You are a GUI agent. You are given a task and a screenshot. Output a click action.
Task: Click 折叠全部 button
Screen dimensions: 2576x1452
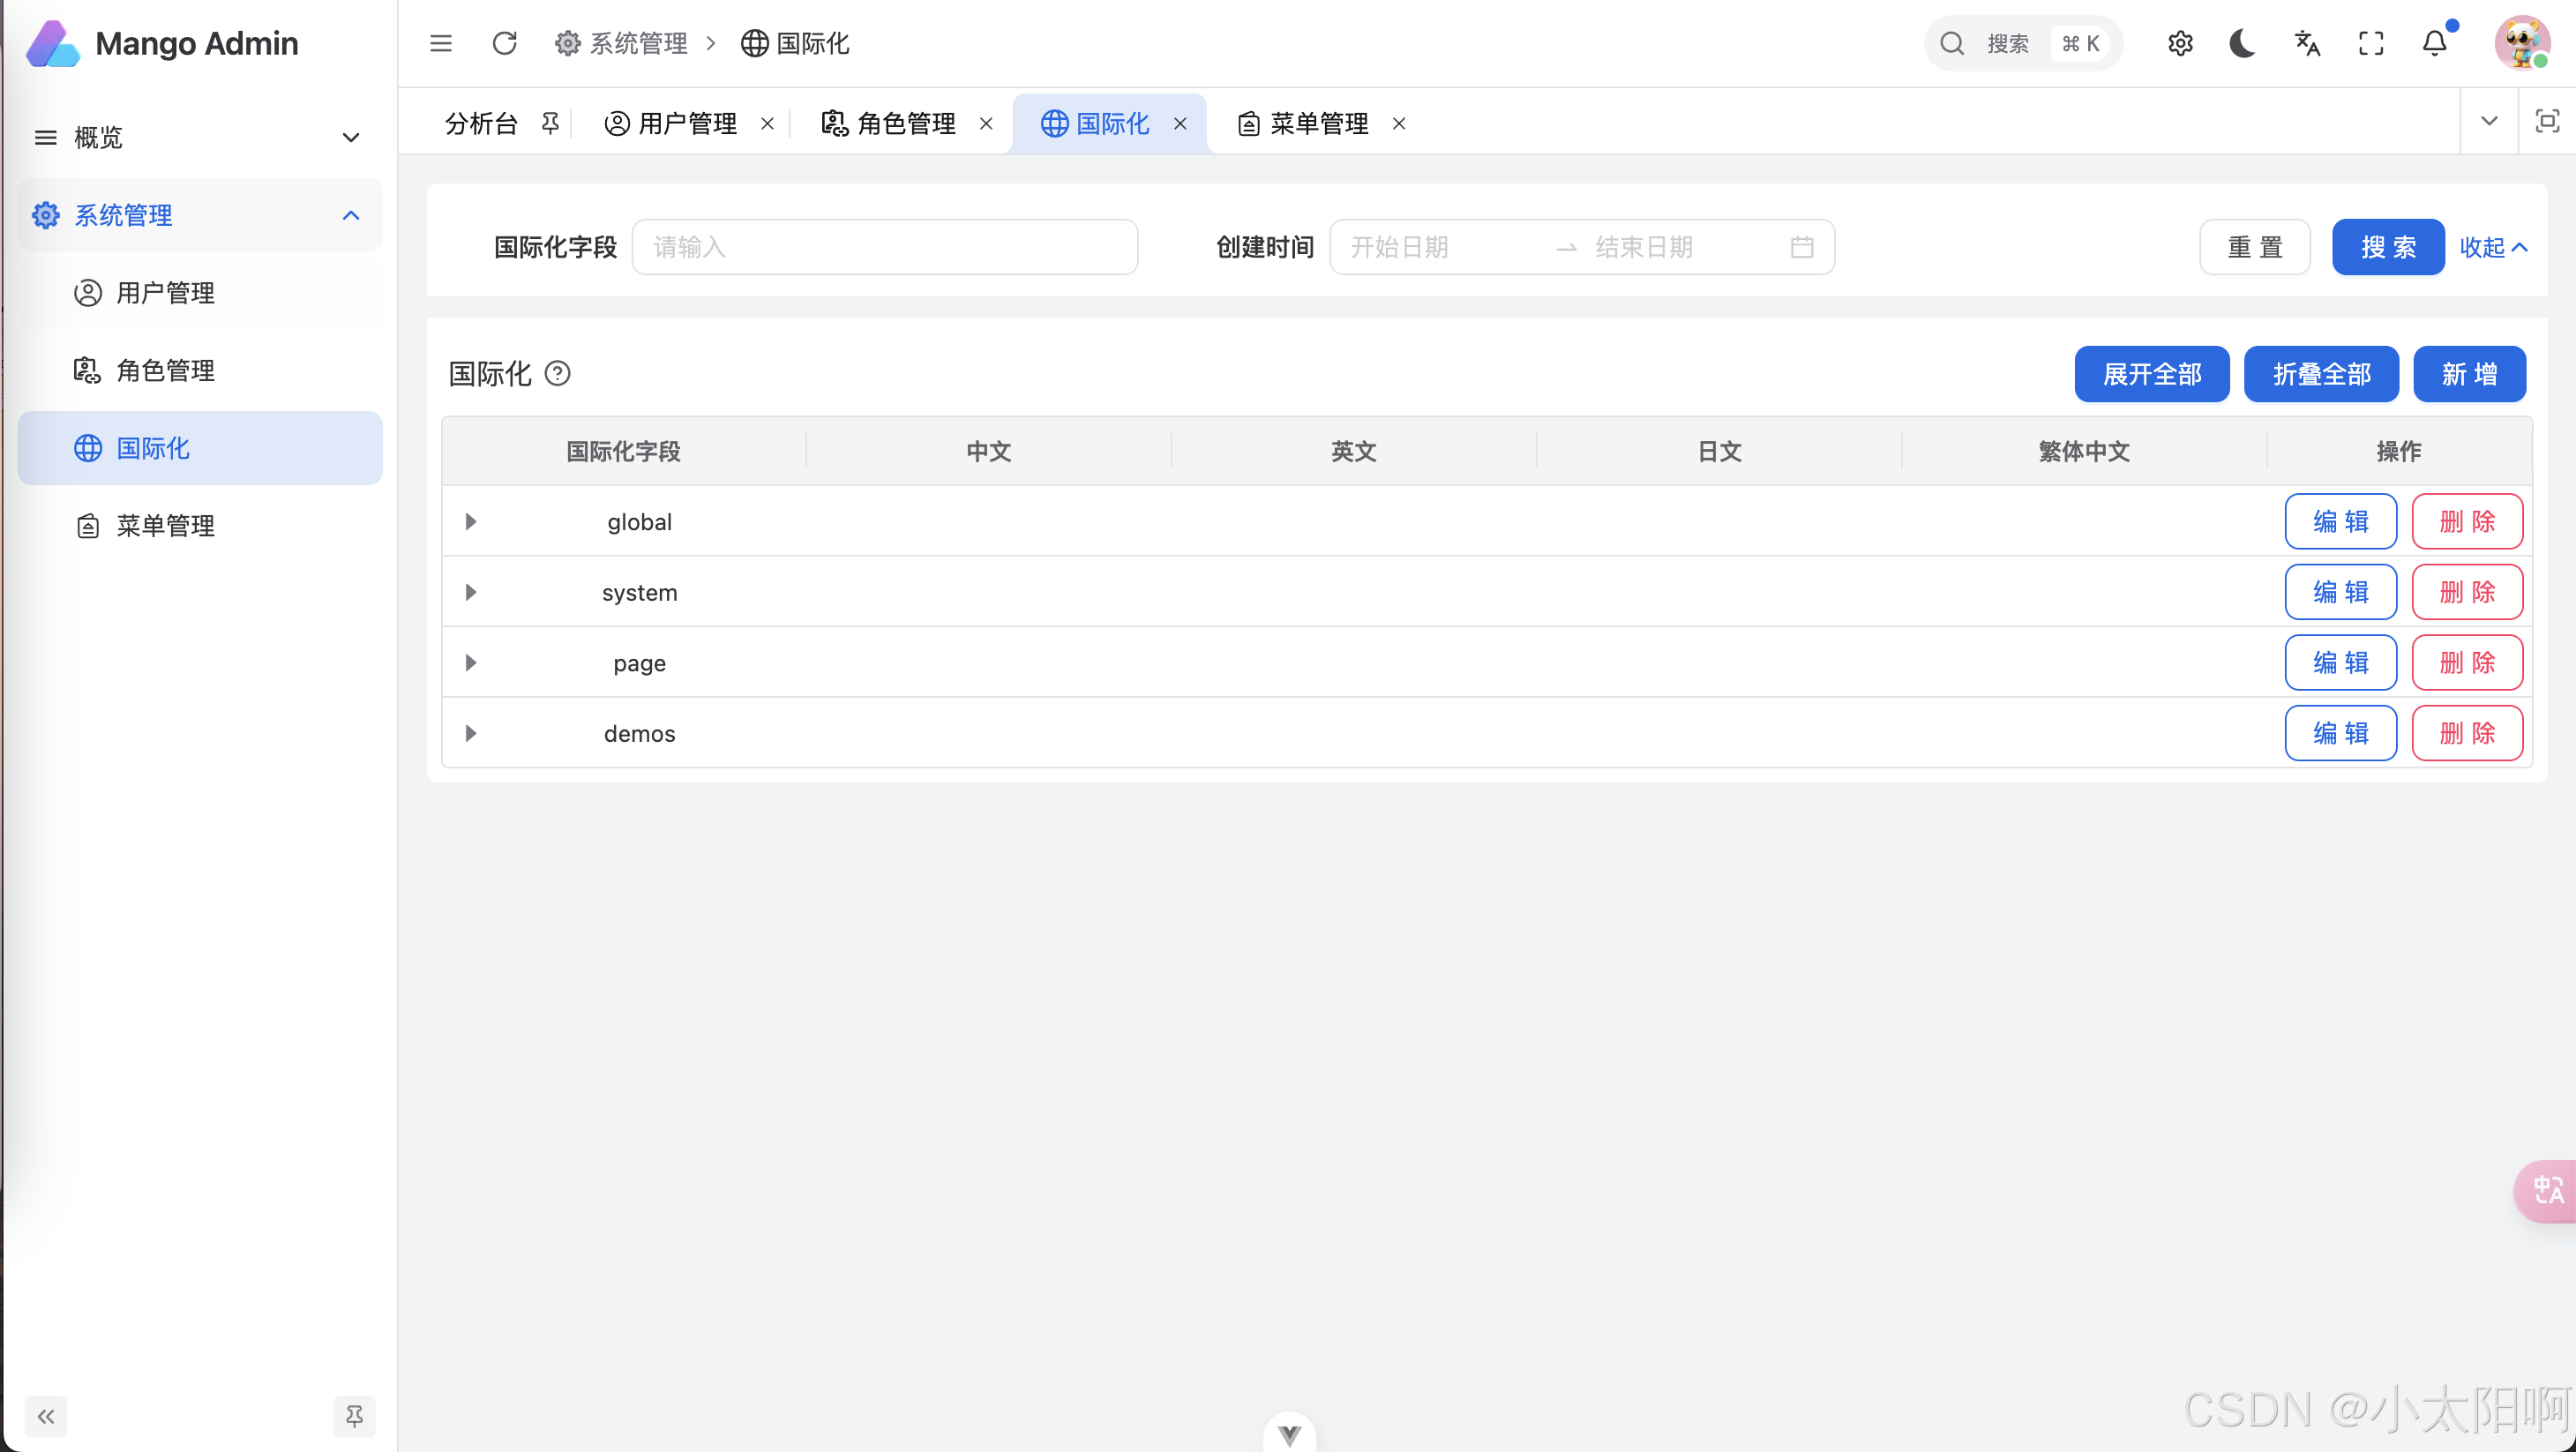[x=2321, y=374]
